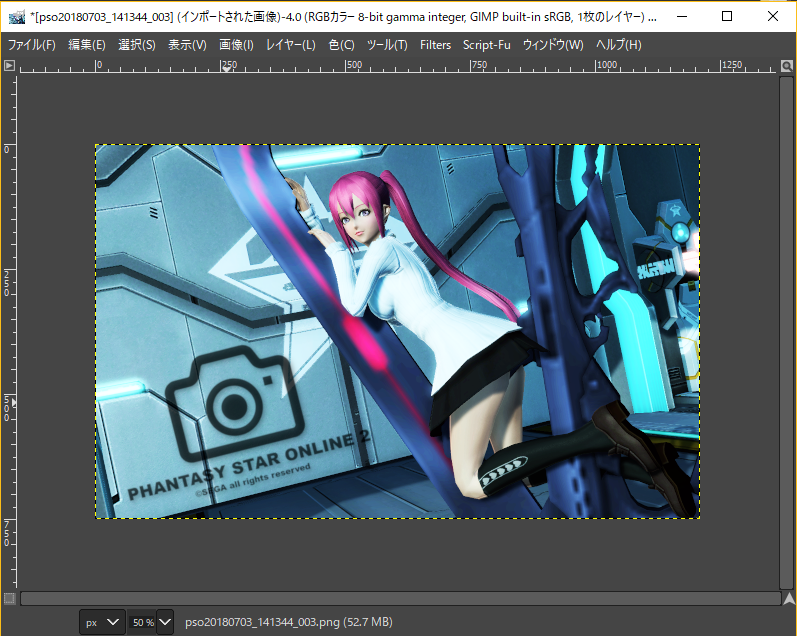Open the ヘルプ(H) menu
The image size is (797, 636).
tap(619, 45)
